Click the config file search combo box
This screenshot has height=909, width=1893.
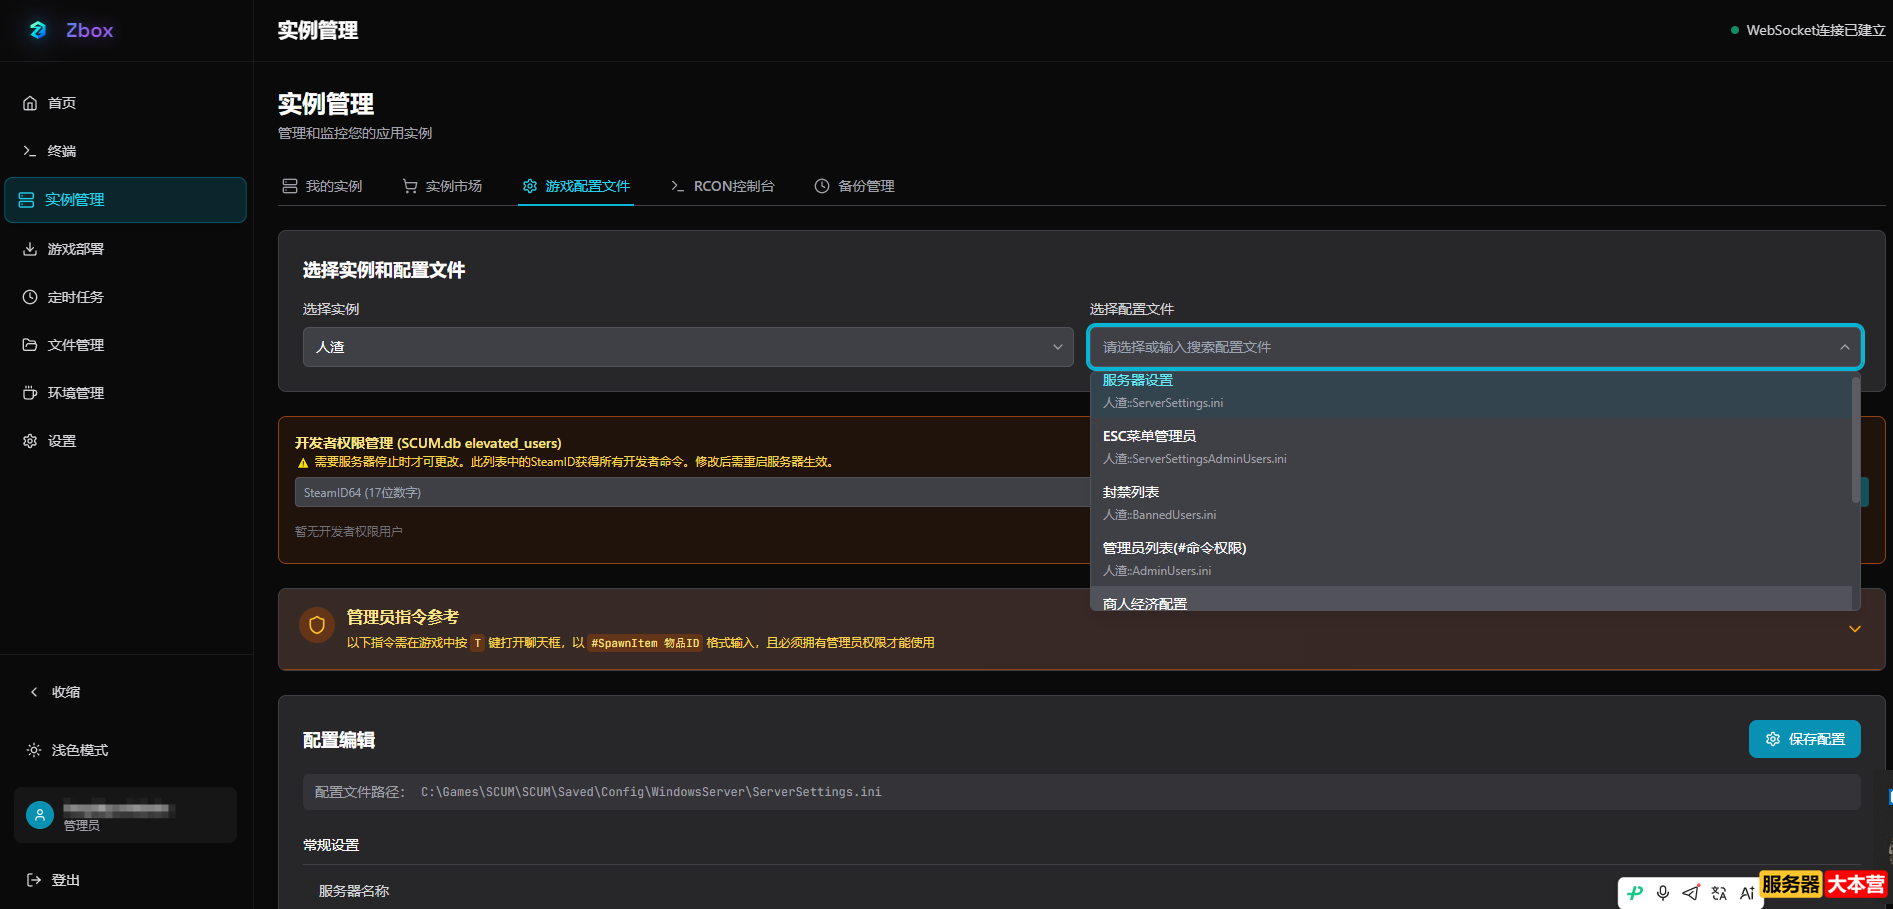[x=1475, y=347]
